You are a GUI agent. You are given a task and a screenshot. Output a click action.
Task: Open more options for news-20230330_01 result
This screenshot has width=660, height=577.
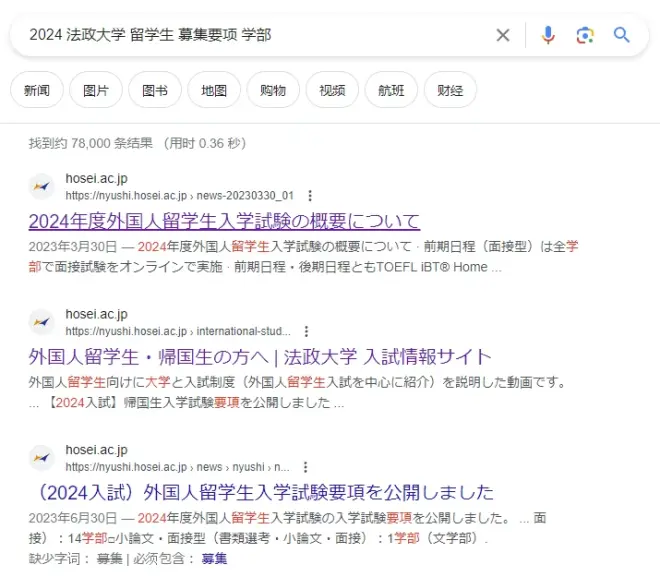pyautogui.click(x=310, y=196)
